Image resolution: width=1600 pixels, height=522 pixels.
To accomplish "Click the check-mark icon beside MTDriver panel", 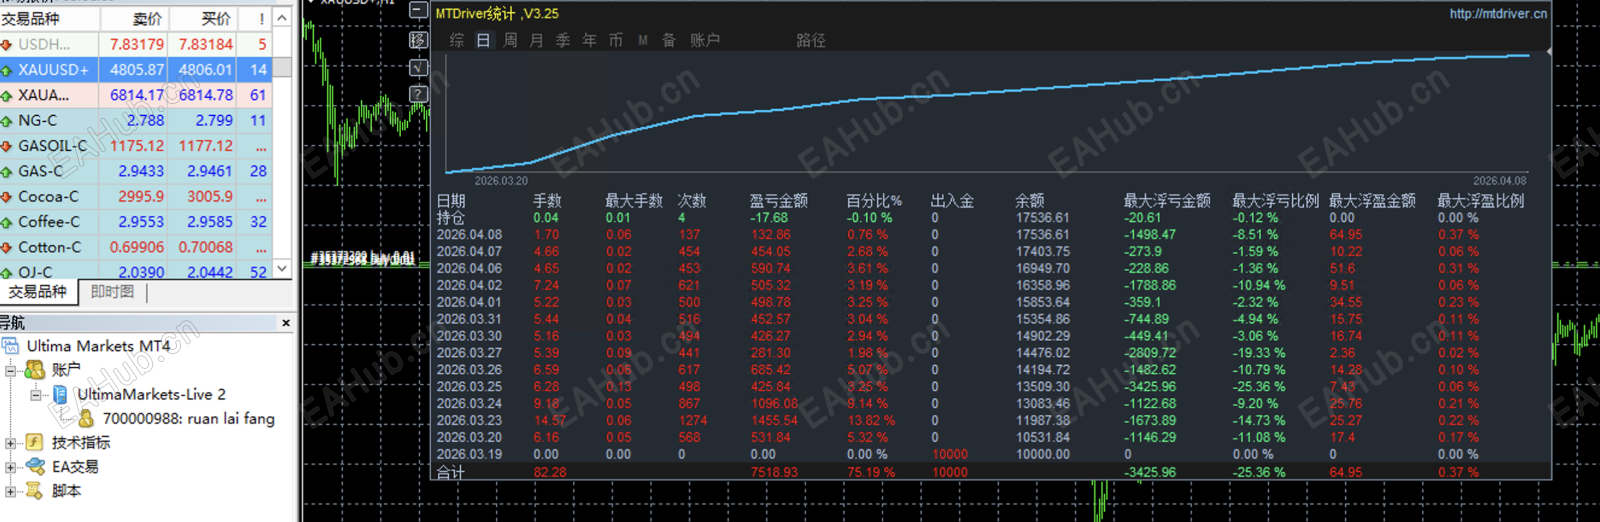I will tap(419, 67).
